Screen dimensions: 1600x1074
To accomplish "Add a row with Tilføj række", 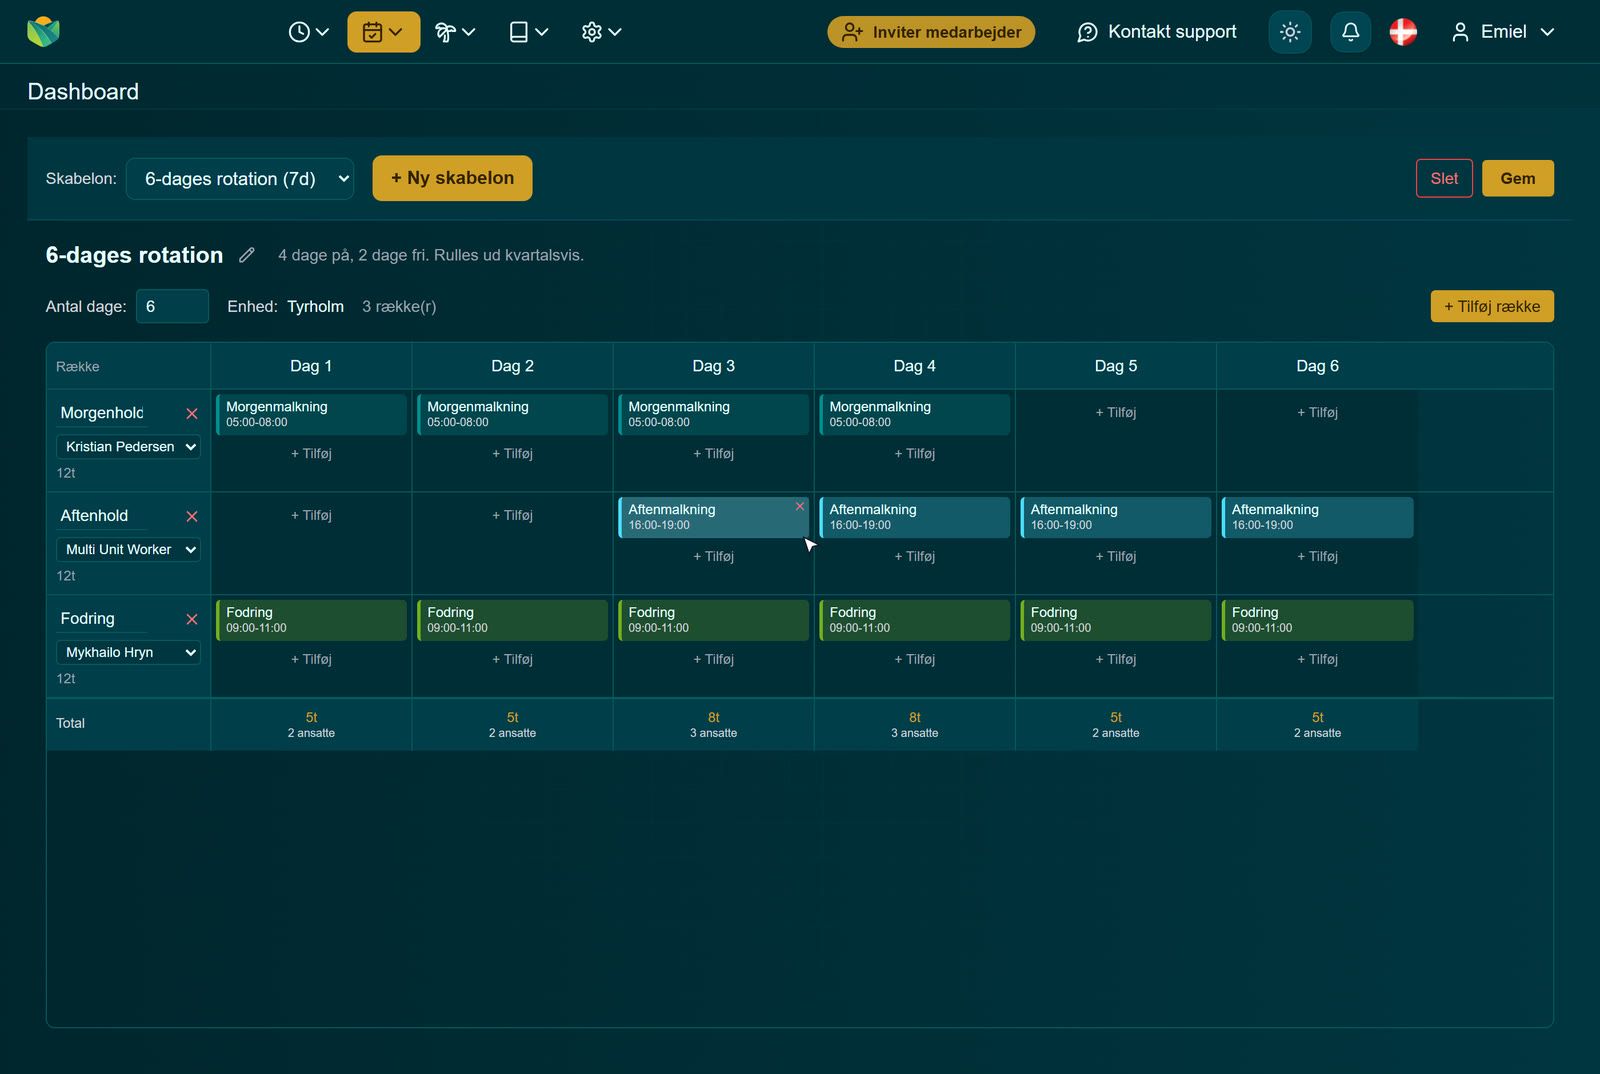I will coord(1492,307).
